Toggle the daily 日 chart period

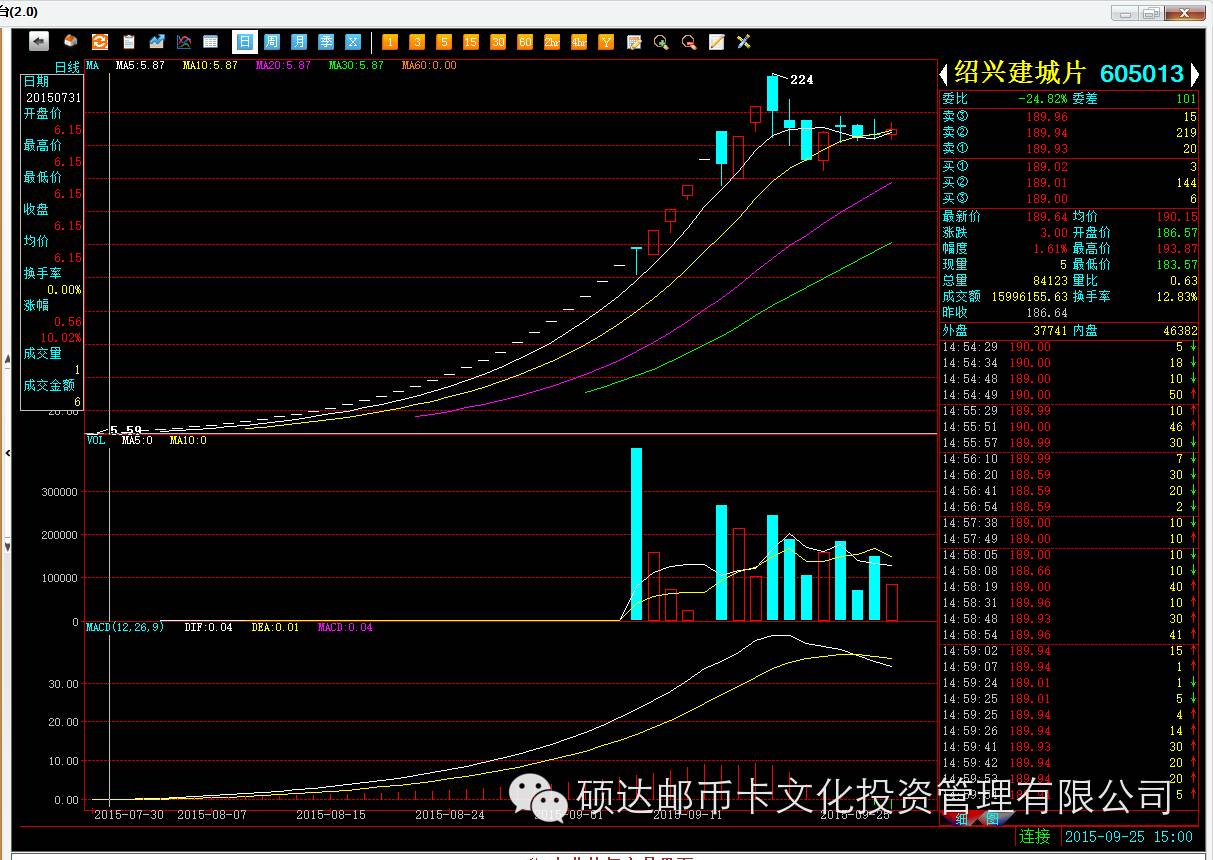point(244,42)
